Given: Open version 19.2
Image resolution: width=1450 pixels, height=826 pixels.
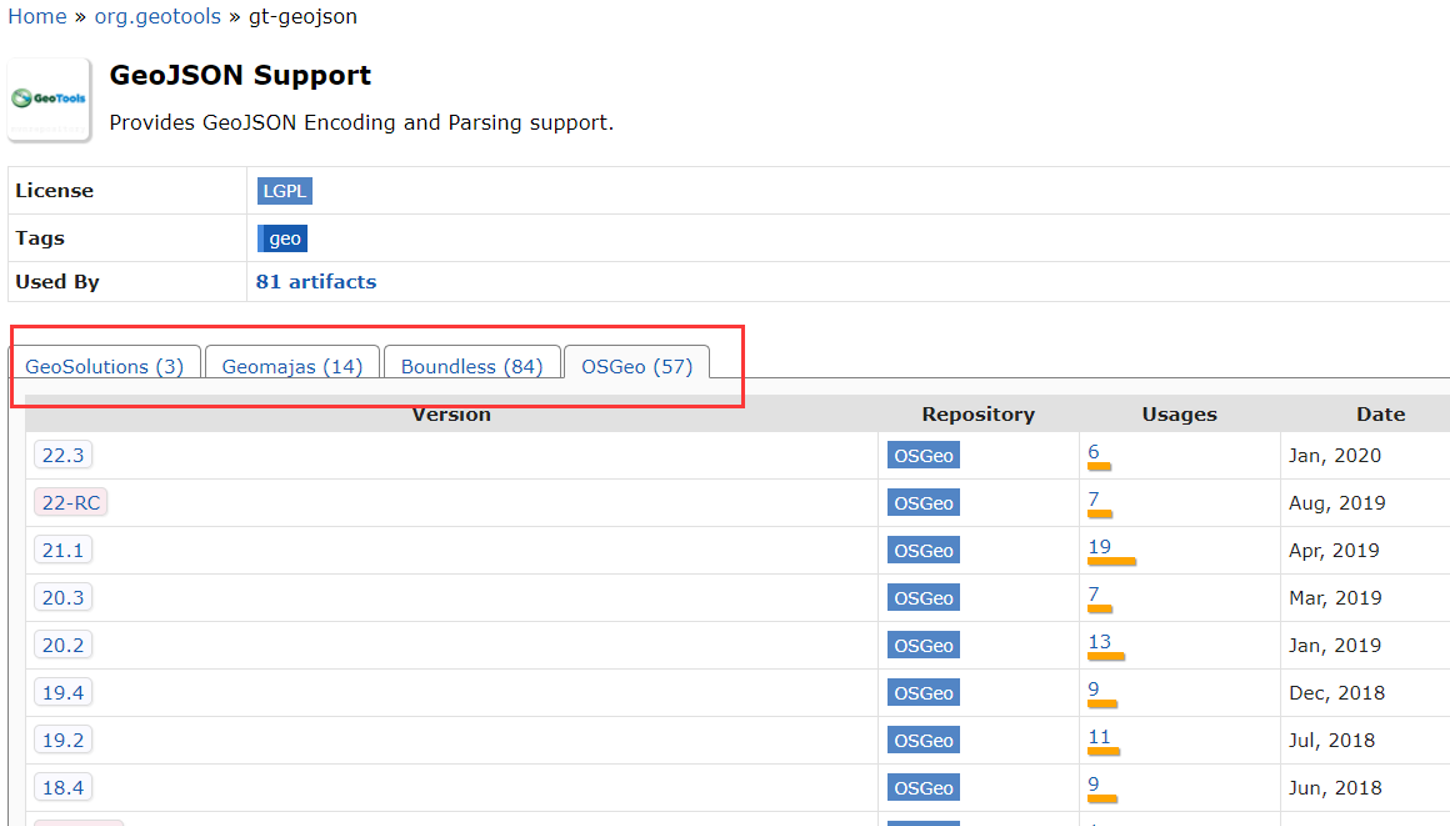Looking at the screenshot, I should click(x=63, y=740).
